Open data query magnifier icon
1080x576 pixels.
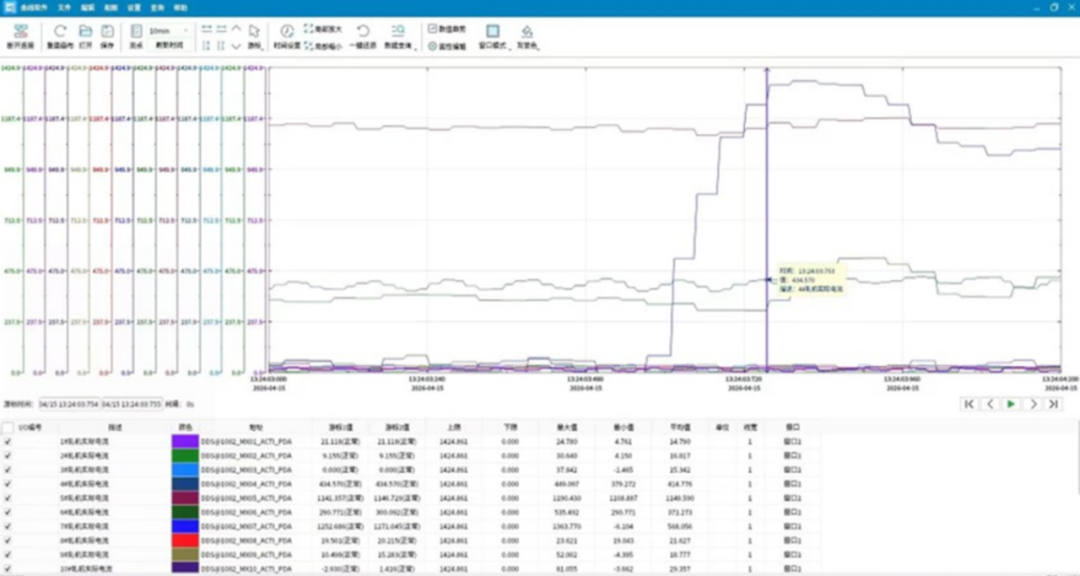pos(398,31)
